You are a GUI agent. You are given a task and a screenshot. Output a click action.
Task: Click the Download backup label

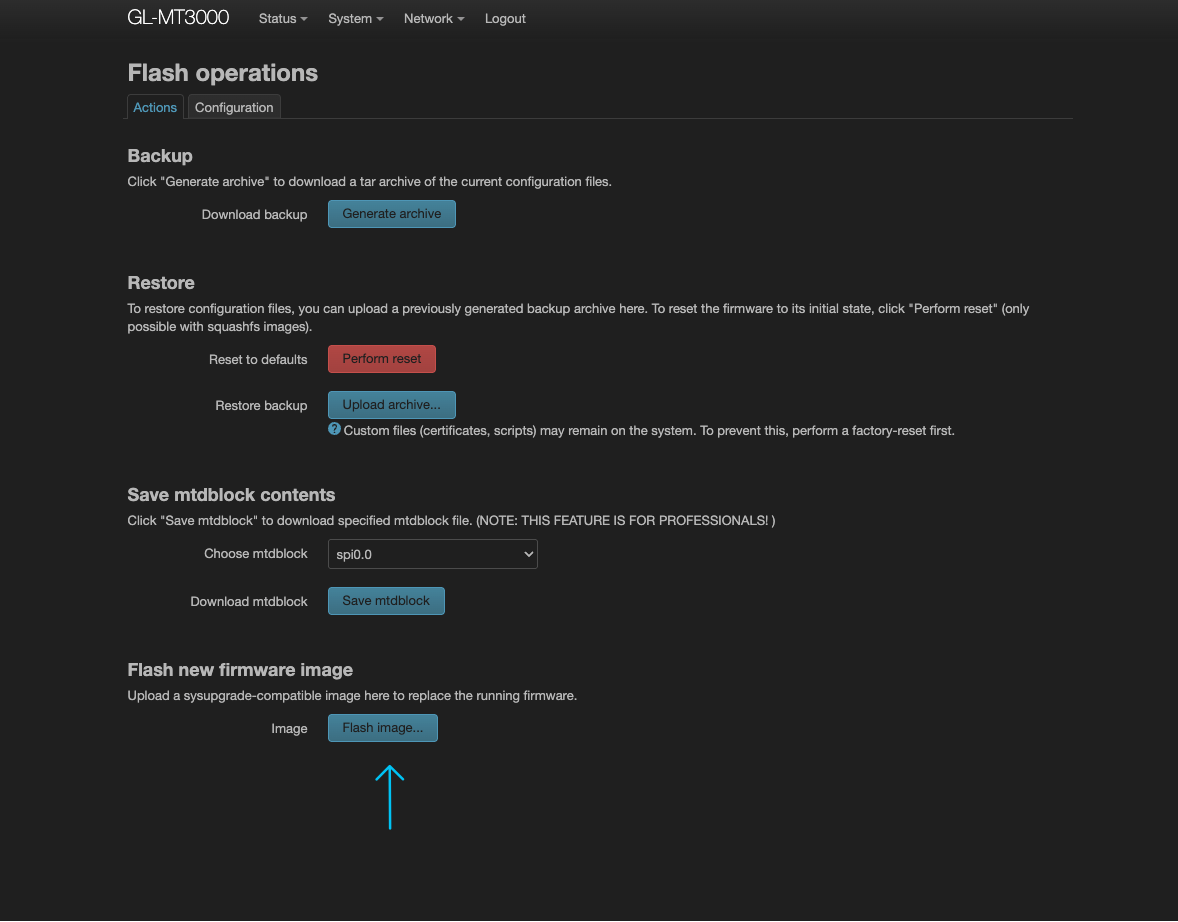(x=254, y=215)
